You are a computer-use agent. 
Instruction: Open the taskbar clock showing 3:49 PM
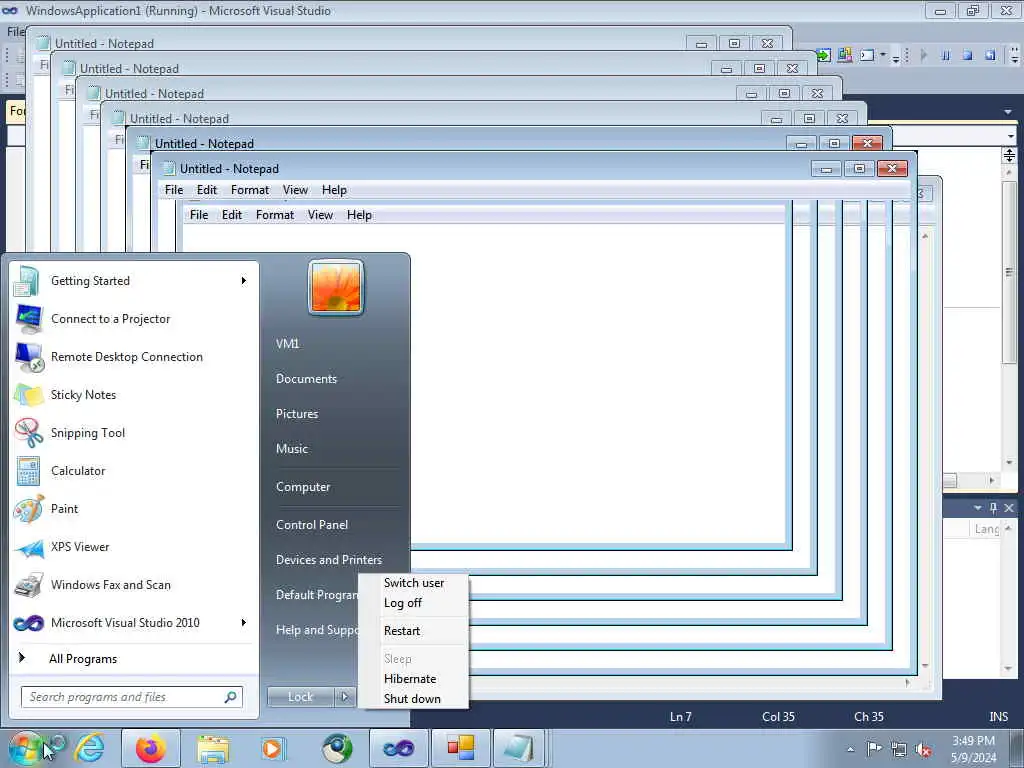pyautogui.click(x=973, y=749)
